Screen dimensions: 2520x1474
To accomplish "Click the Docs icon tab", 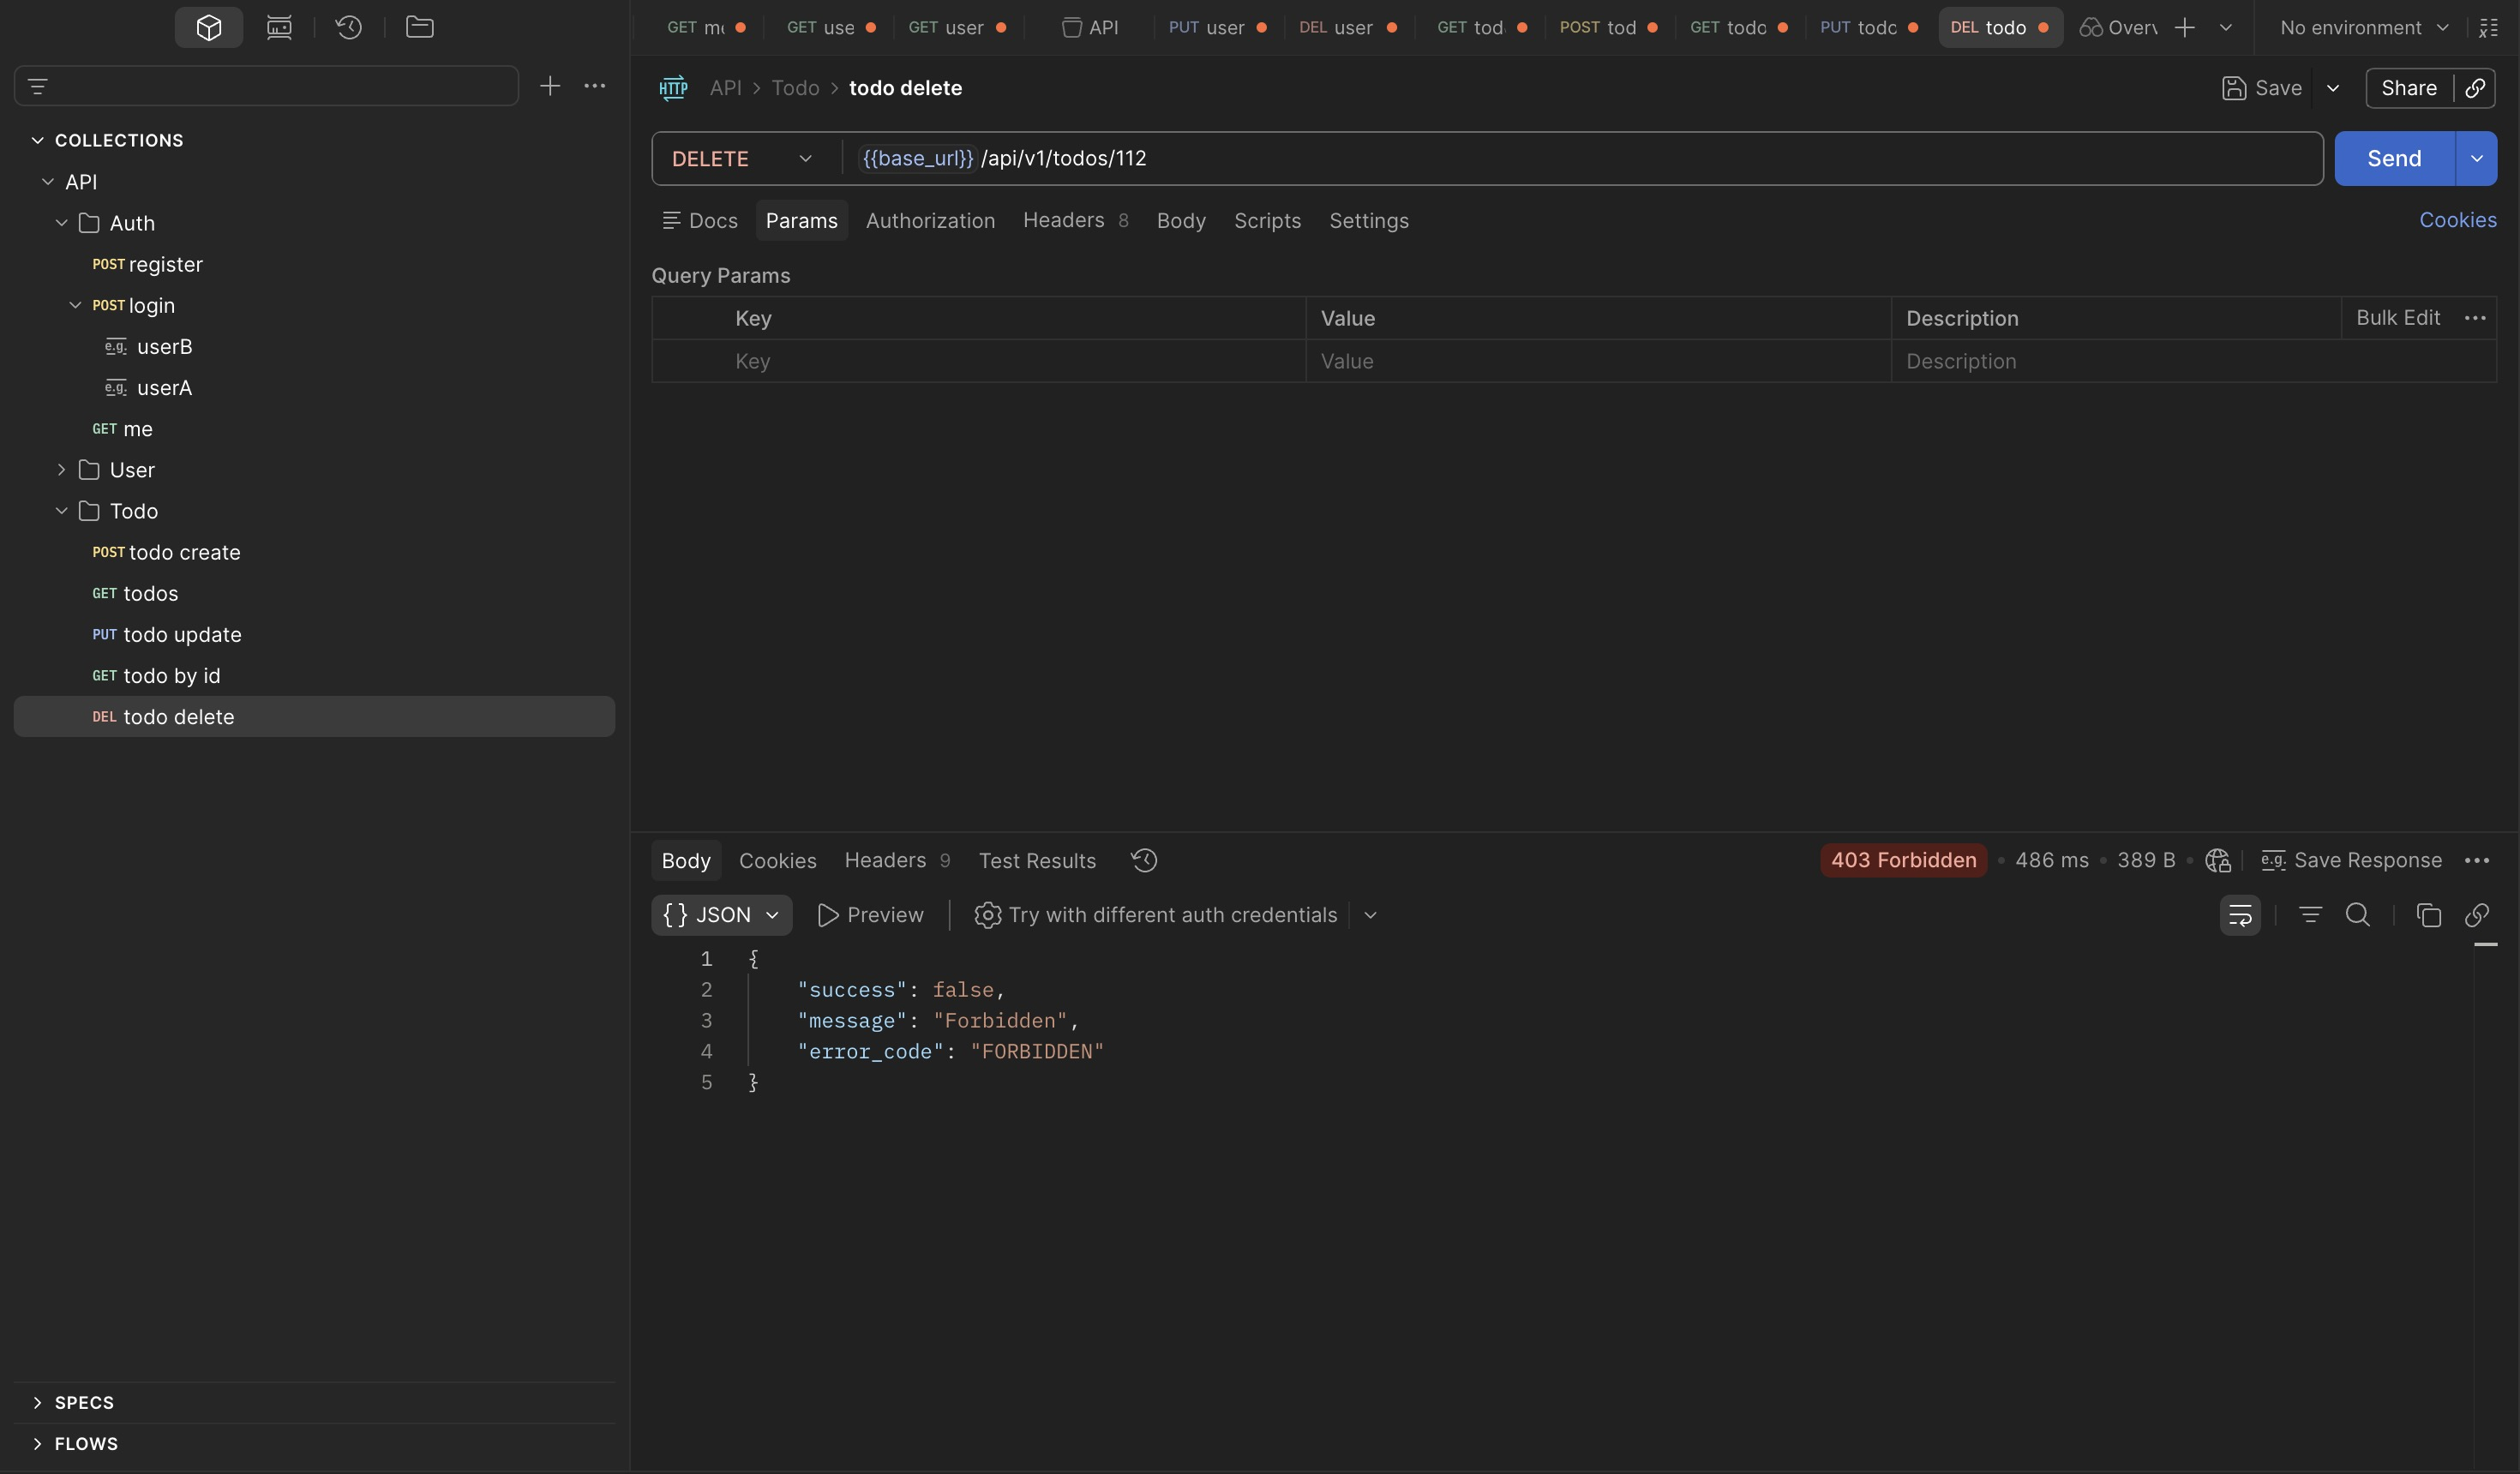I will 700,220.
